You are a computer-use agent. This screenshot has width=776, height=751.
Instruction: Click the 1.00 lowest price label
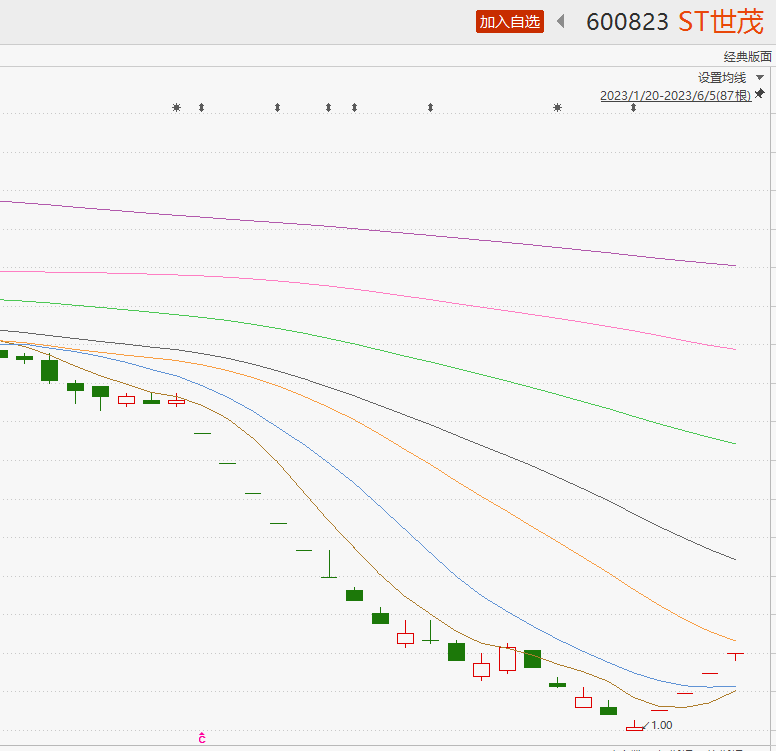pyautogui.click(x=661, y=725)
